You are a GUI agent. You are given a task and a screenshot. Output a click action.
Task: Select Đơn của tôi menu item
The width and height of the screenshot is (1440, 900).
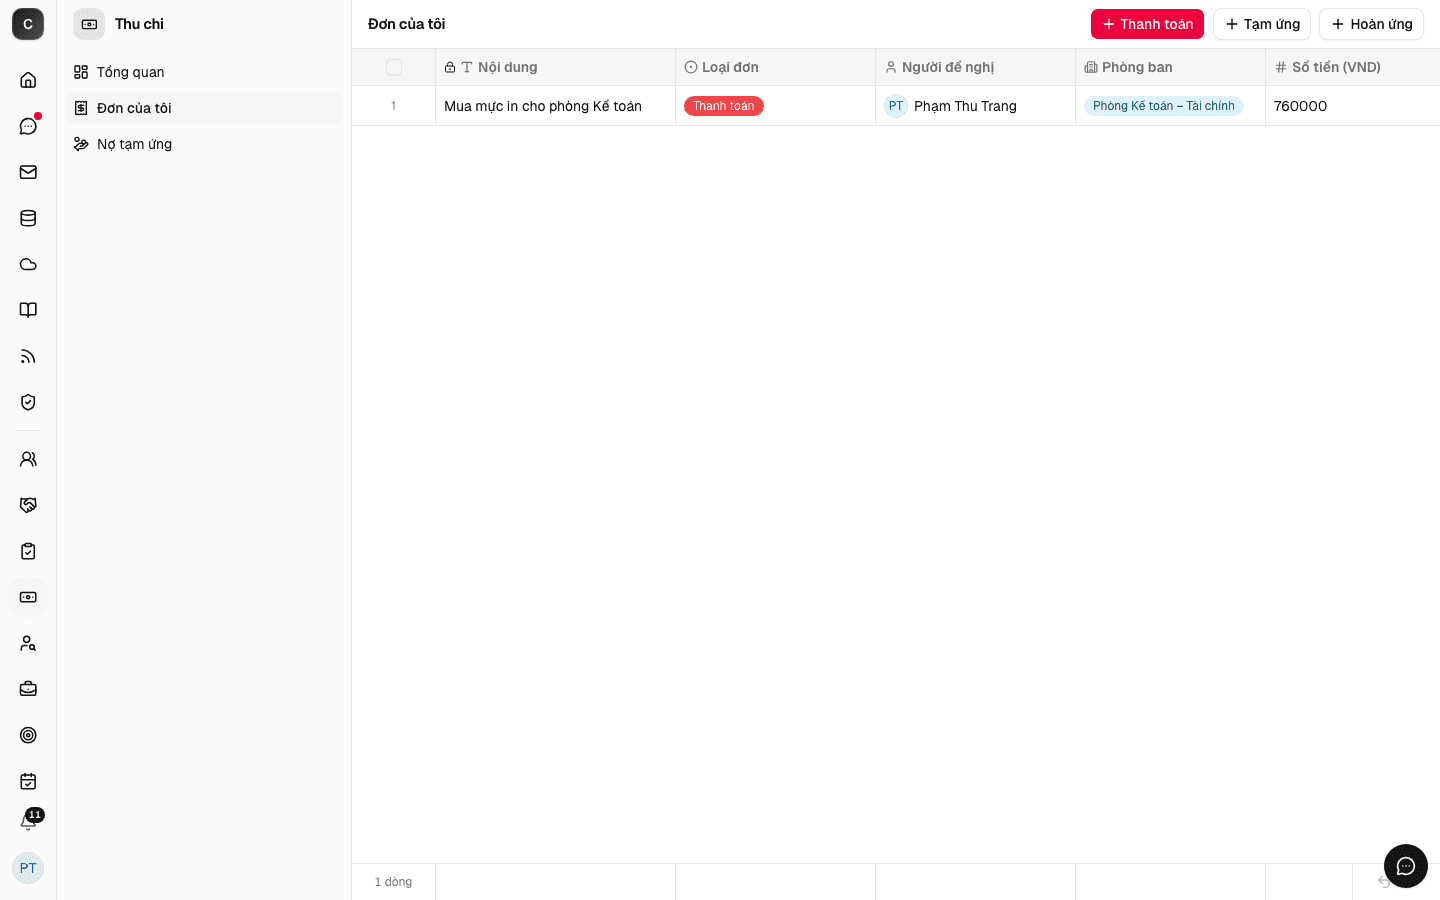(x=204, y=108)
